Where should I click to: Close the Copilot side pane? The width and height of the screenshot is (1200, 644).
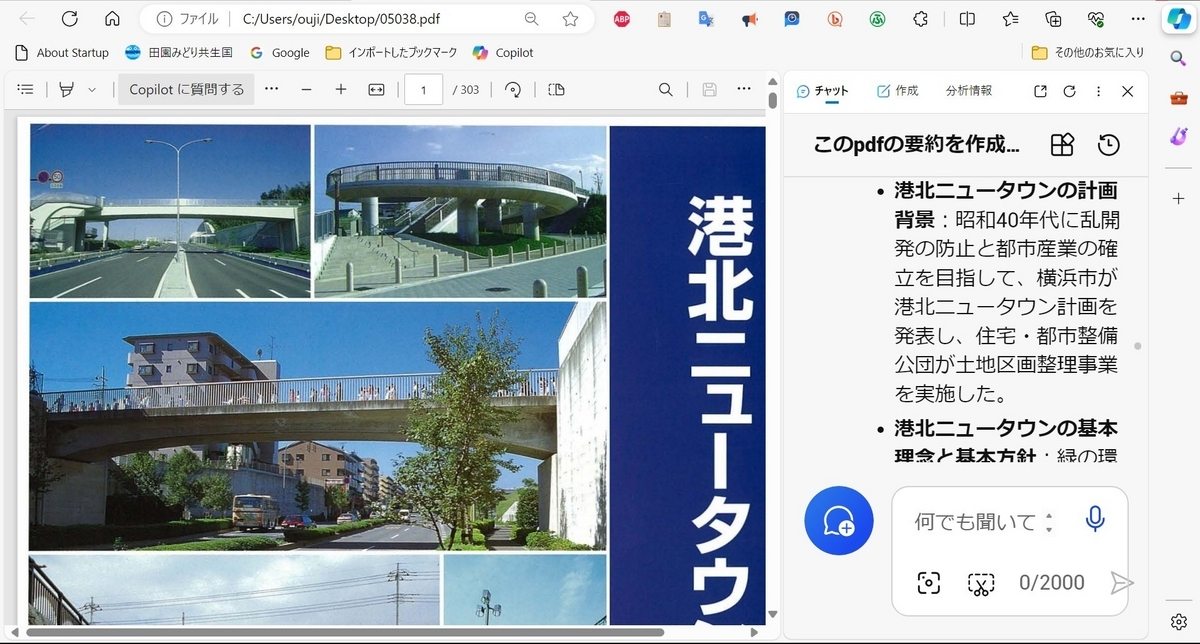(x=1127, y=91)
